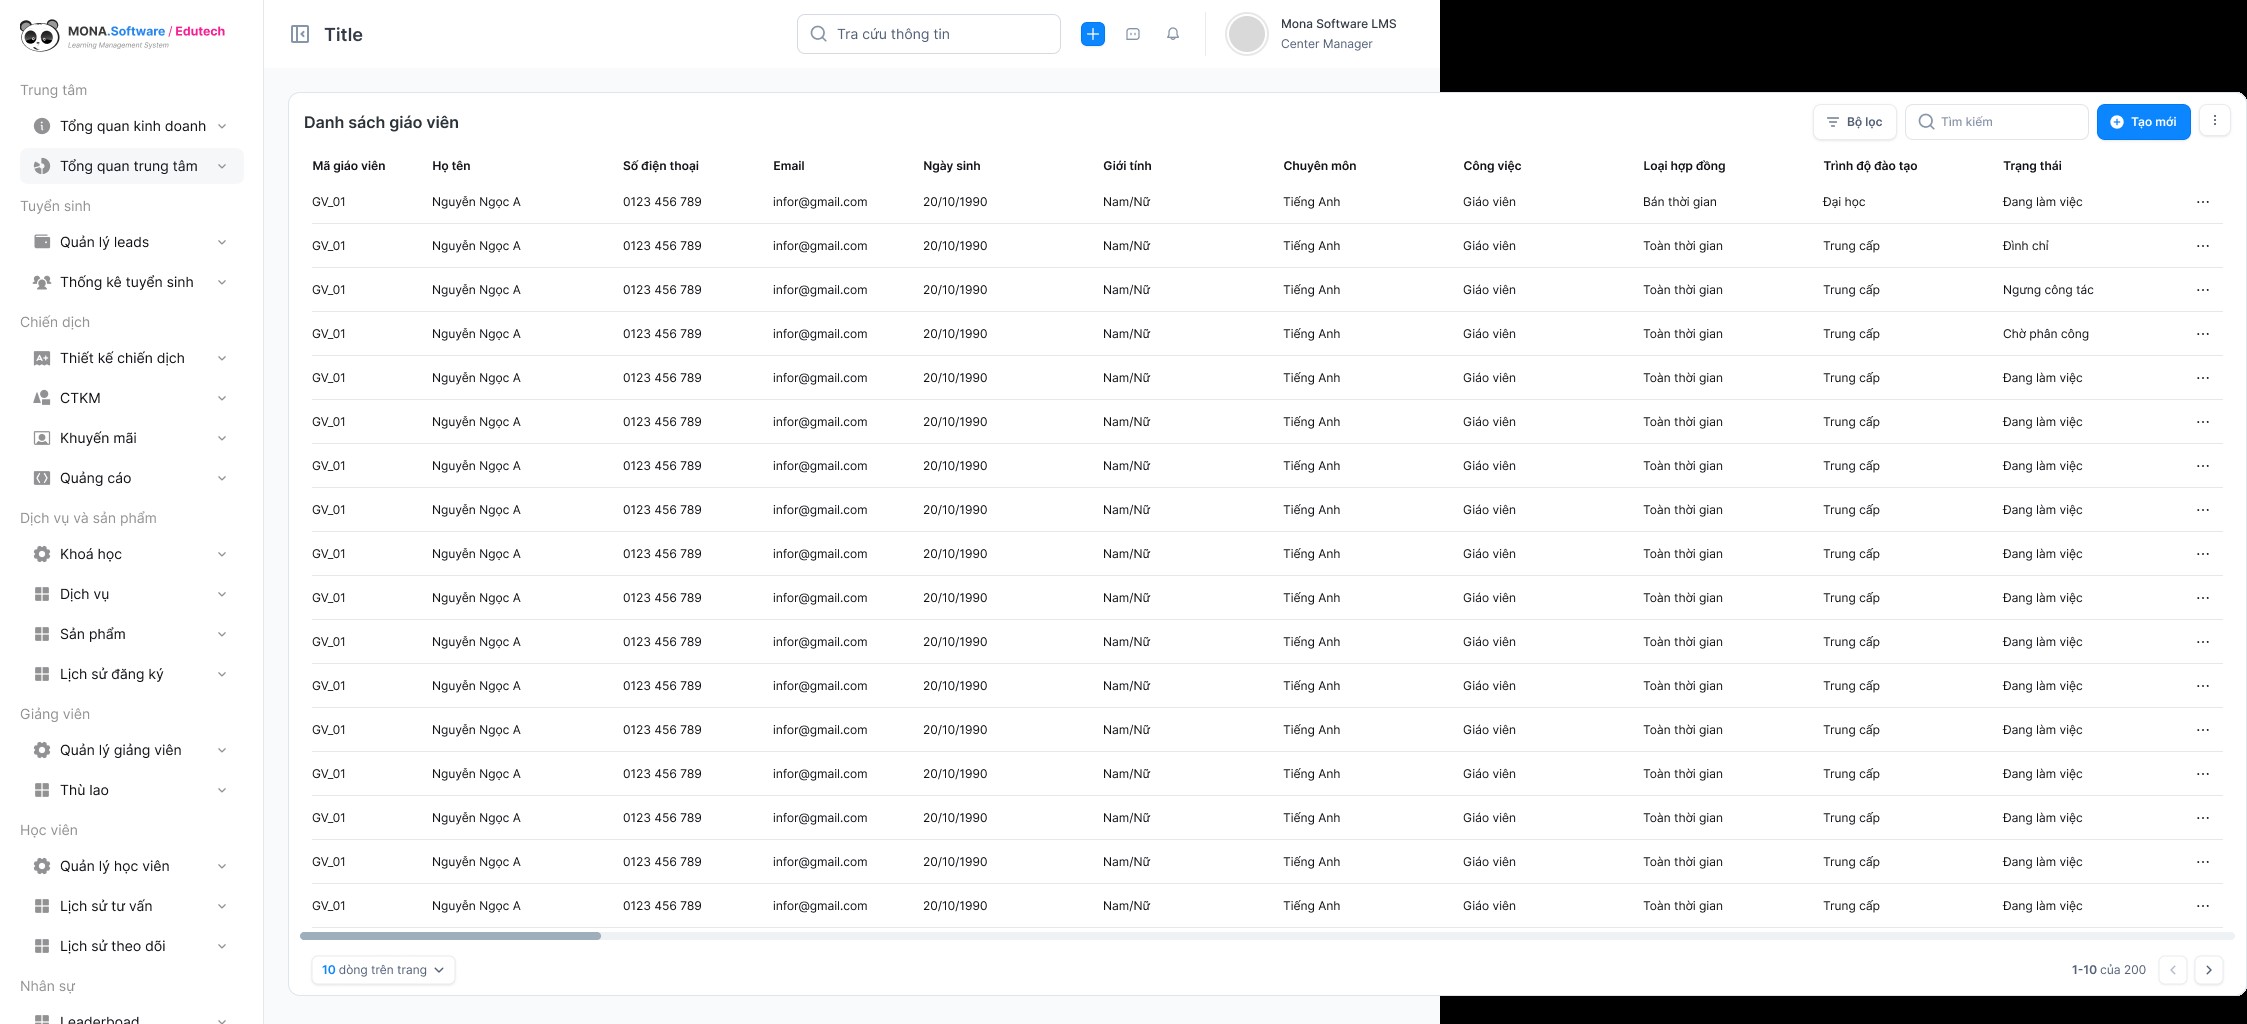This screenshot has height=1024, width=2247.
Task: Open row actions for the Đình chỉ teacher
Action: (x=2202, y=246)
